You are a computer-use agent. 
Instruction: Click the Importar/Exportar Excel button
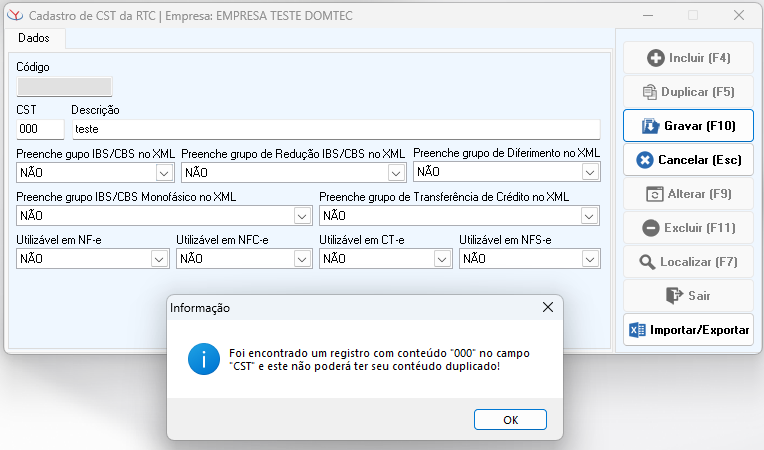tap(687, 330)
